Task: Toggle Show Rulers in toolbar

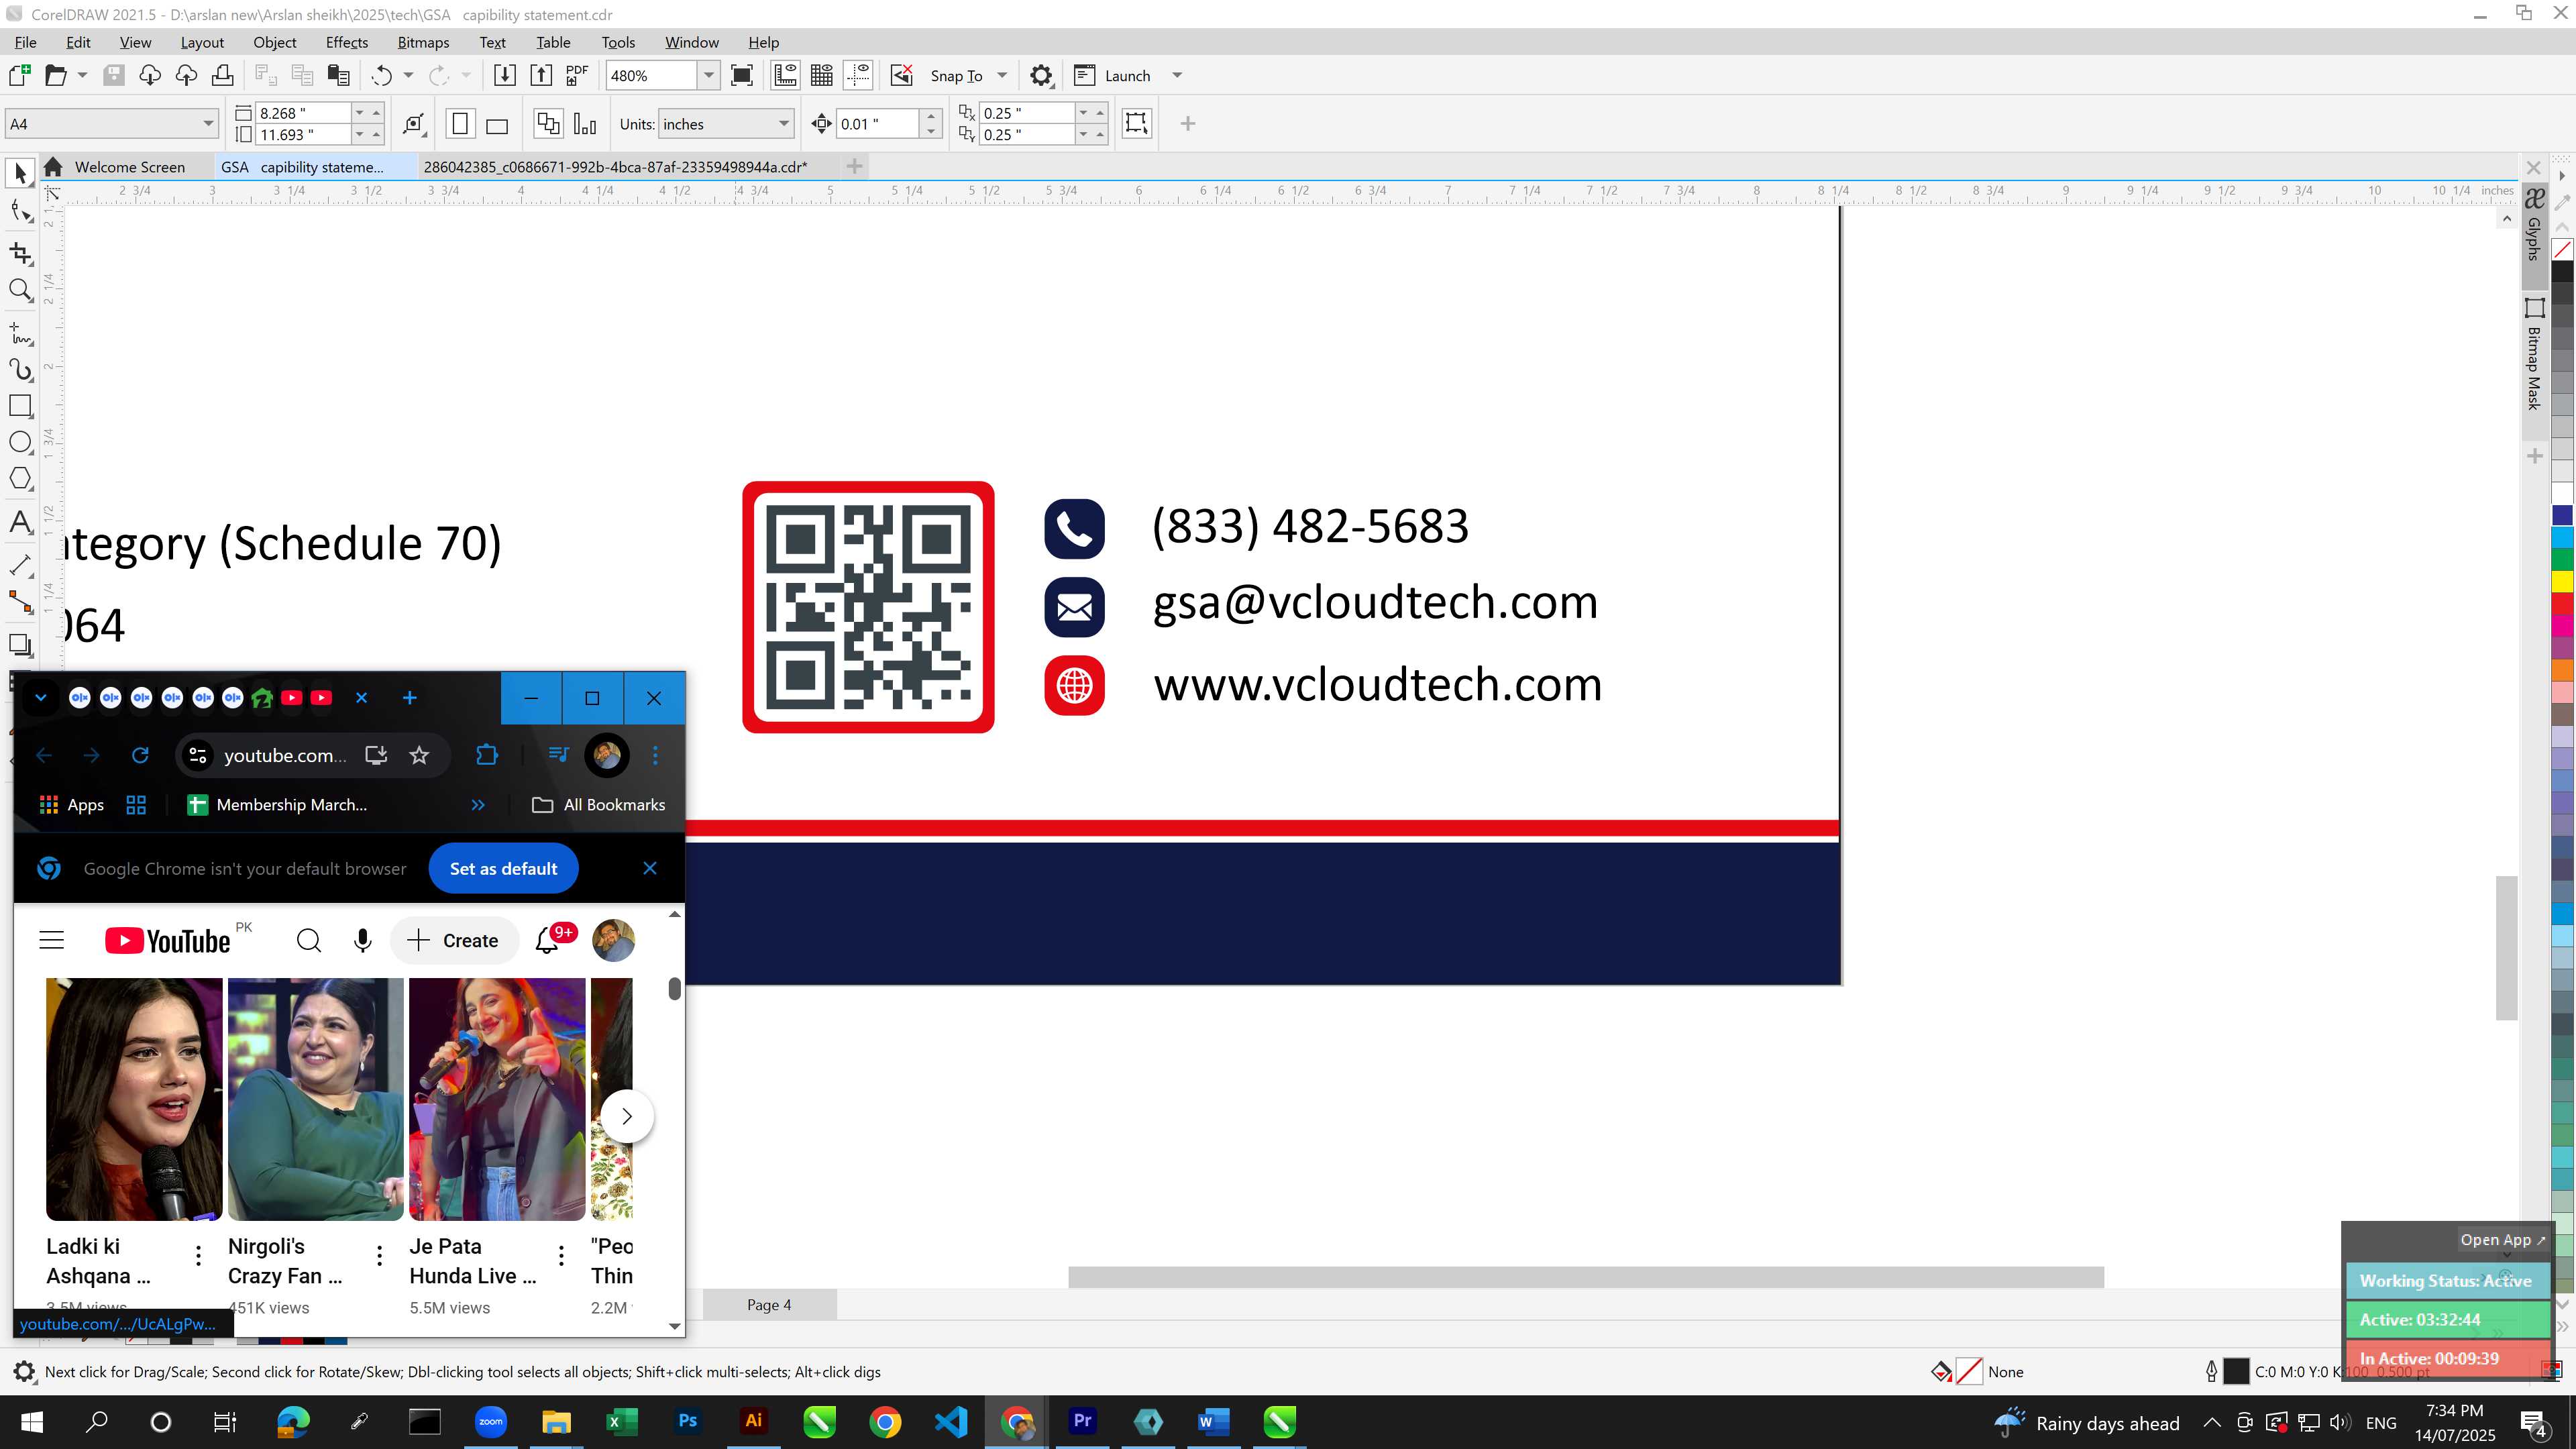Action: pyautogui.click(x=785, y=75)
